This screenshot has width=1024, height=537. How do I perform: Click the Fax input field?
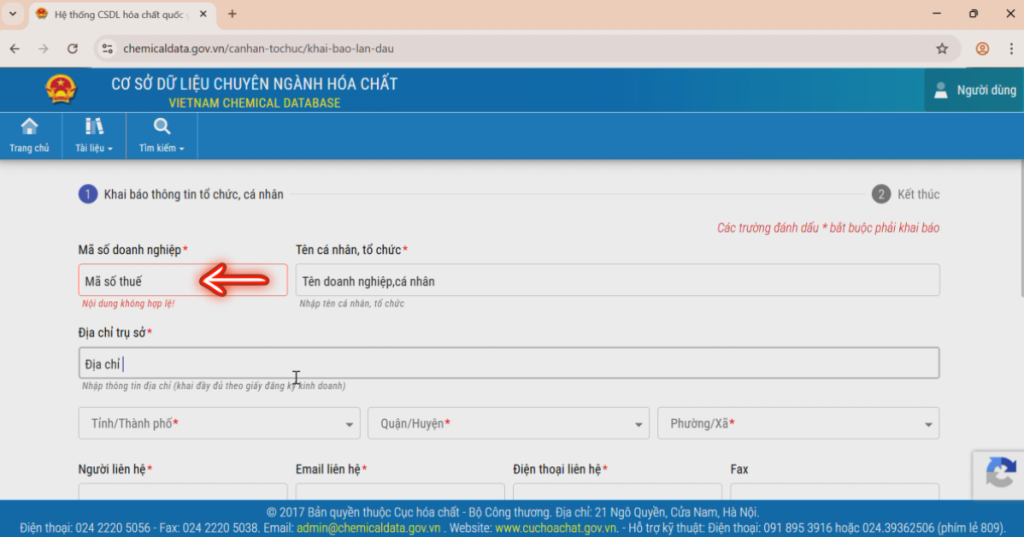coord(835,491)
